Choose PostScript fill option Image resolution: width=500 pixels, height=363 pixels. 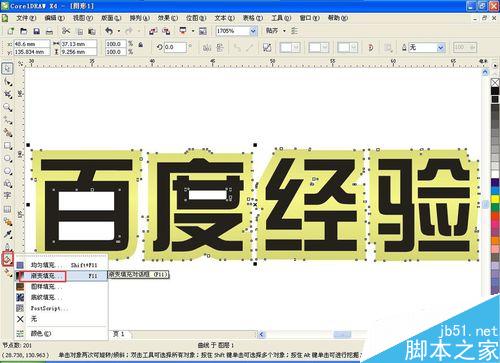pyautogui.click(x=61, y=308)
